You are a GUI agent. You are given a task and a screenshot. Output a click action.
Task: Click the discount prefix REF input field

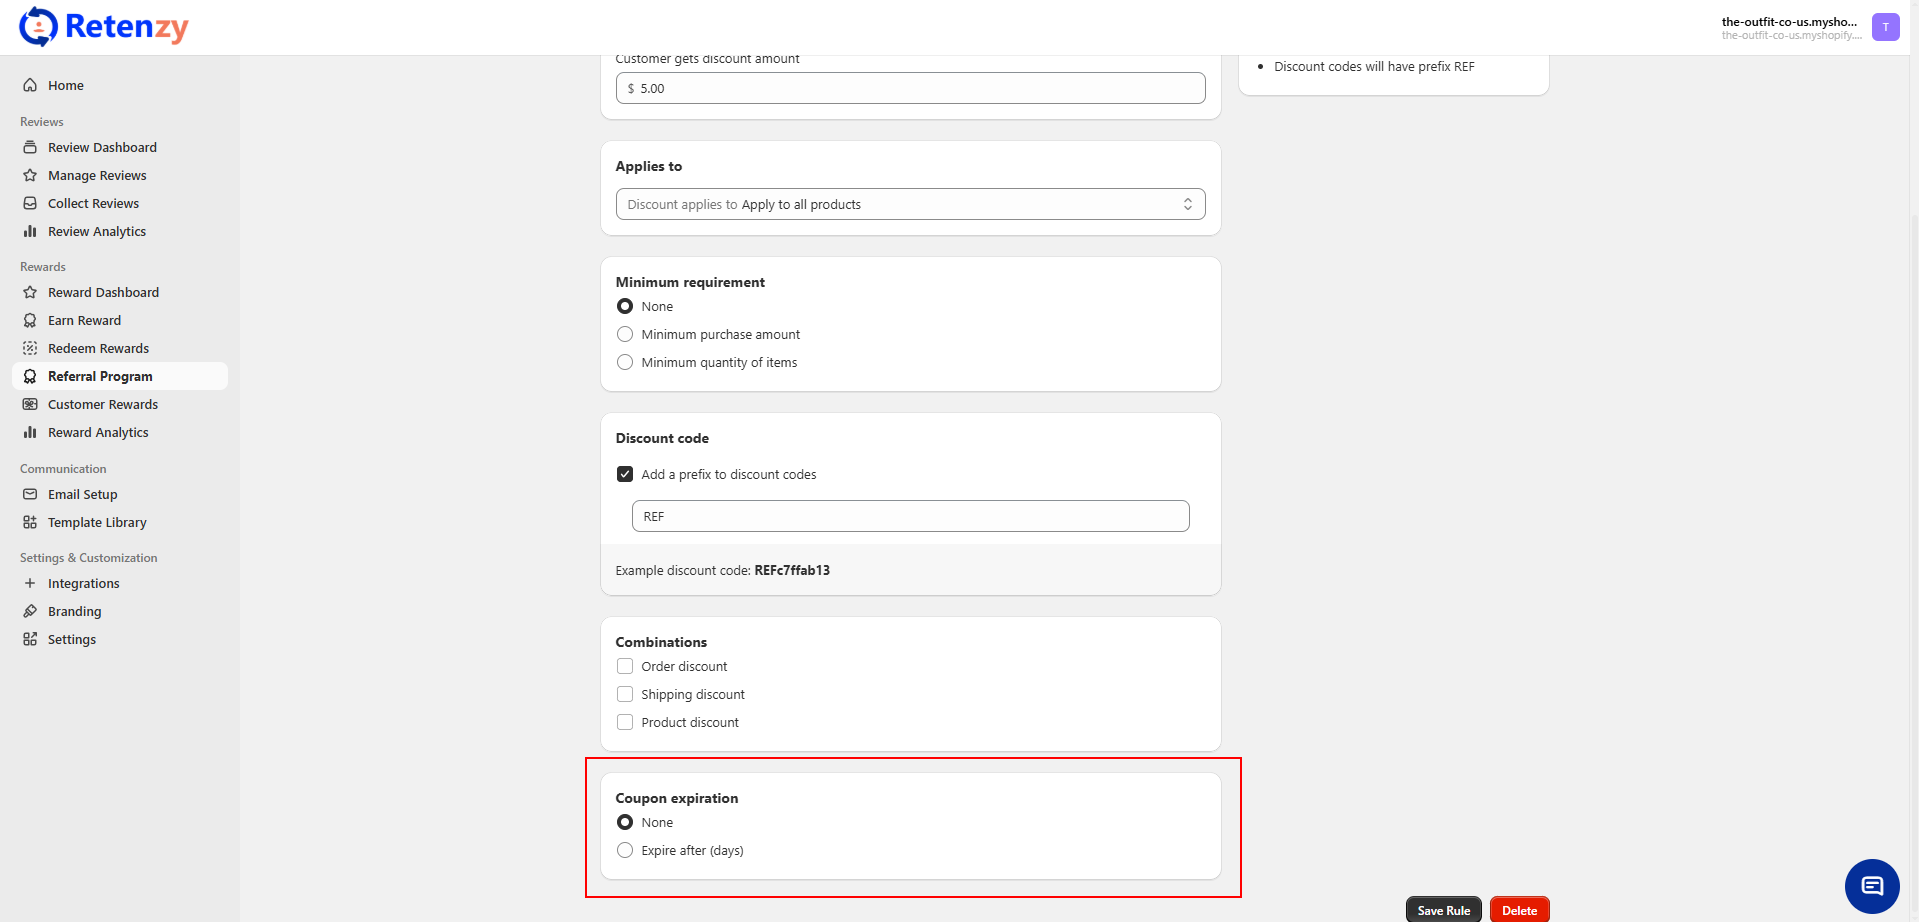pos(910,517)
